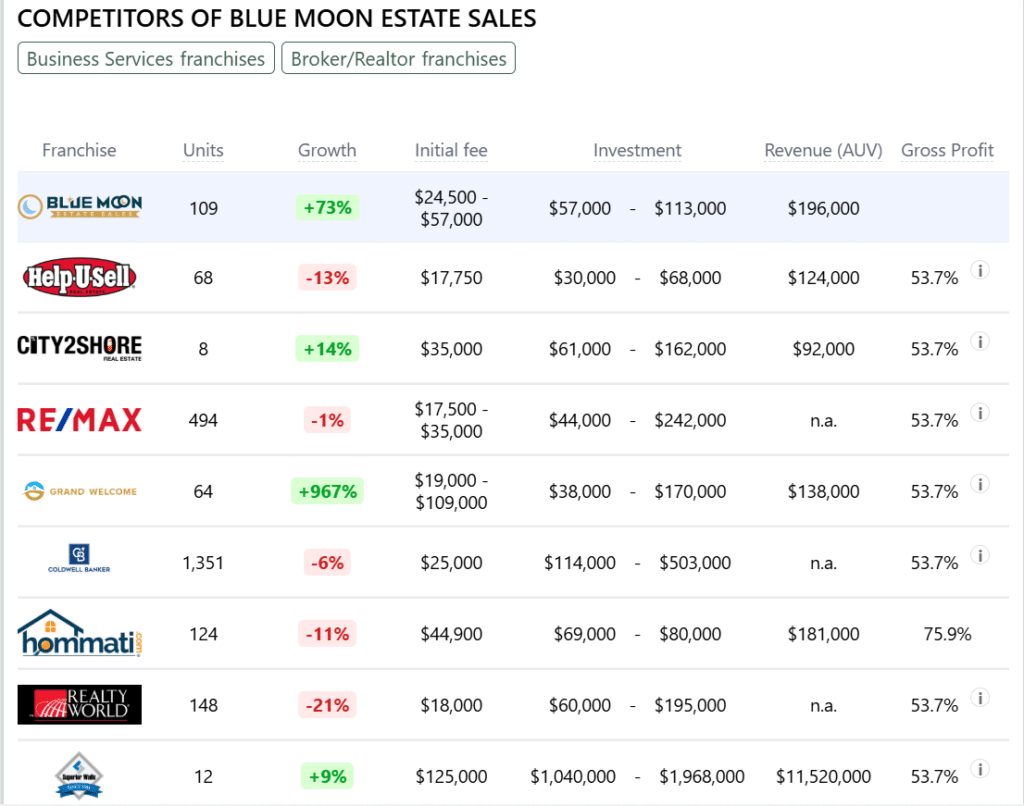
Task: Click the +9% growth badge
Action: (327, 776)
